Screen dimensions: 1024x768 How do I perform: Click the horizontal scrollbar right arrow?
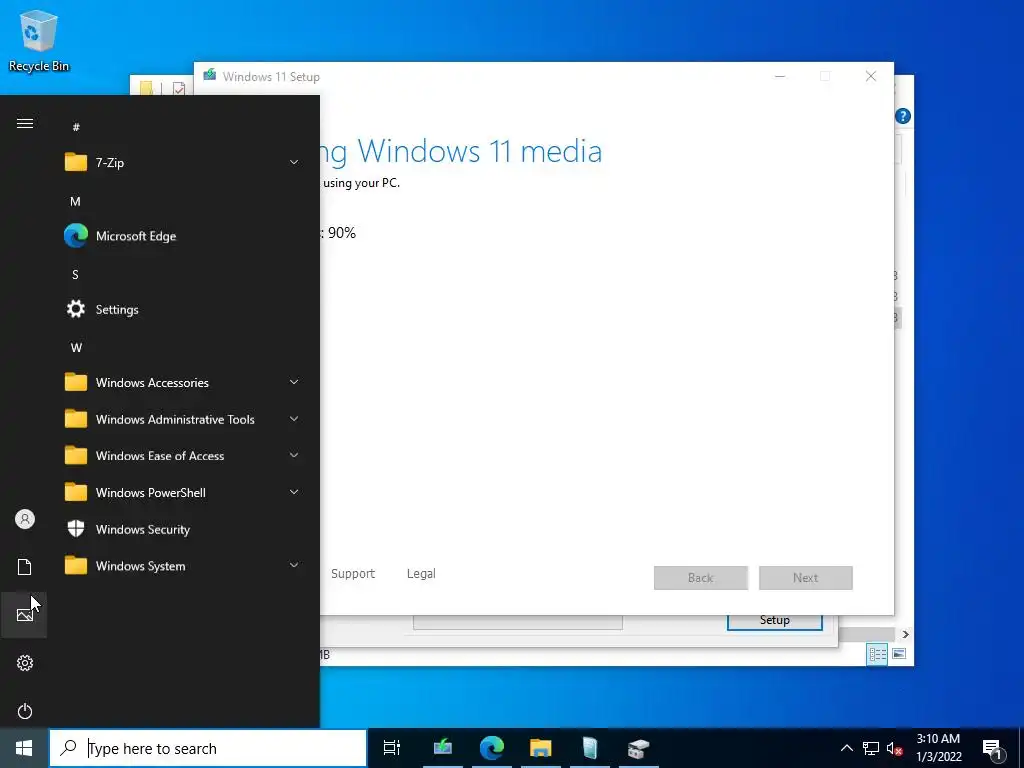905,634
